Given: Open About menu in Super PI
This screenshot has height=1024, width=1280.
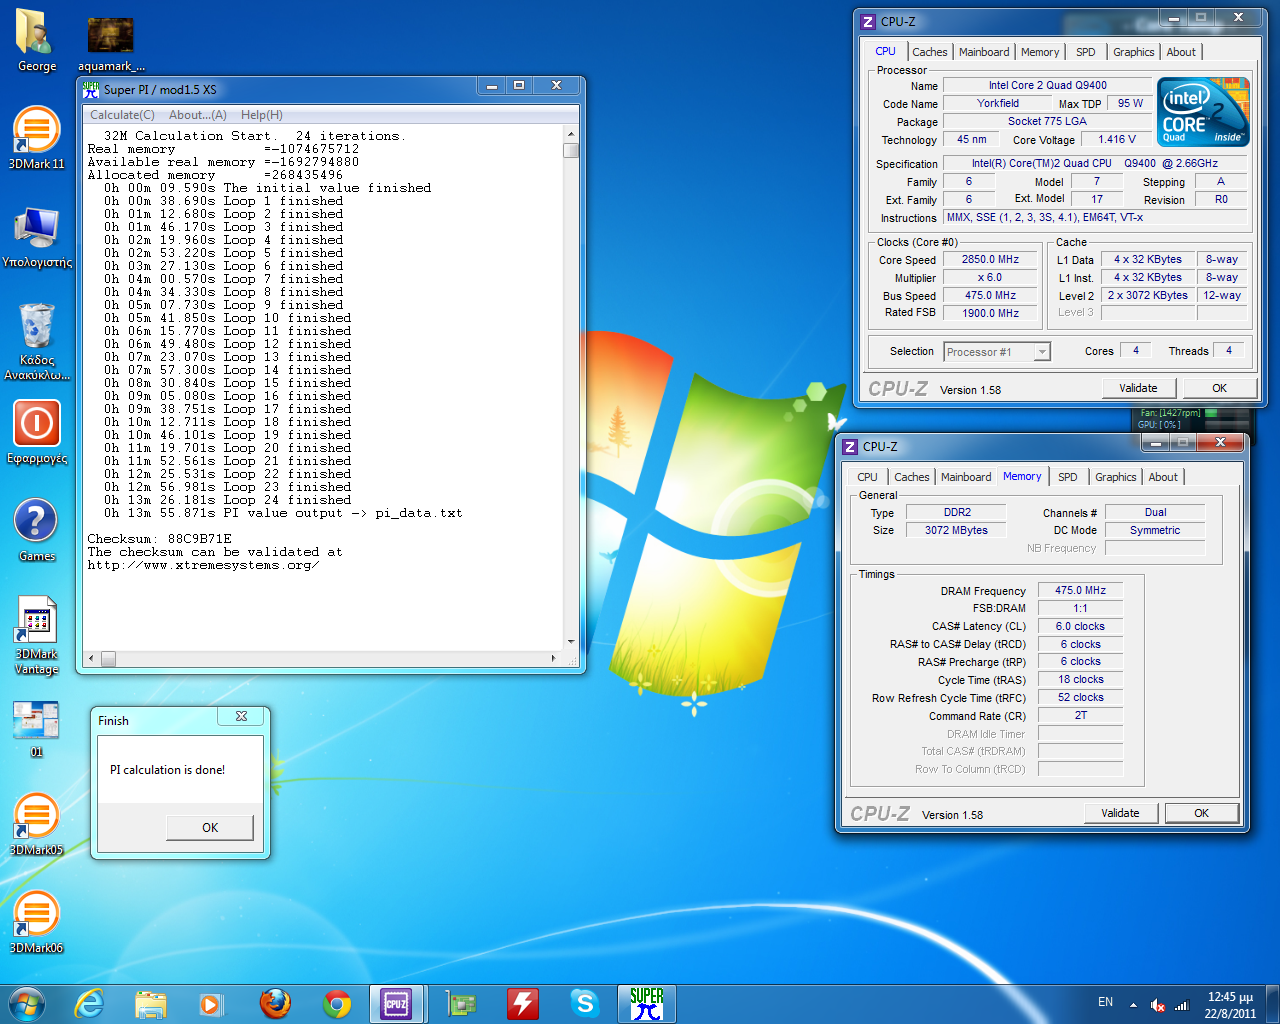Looking at the screenshot, I should point(198,115).
